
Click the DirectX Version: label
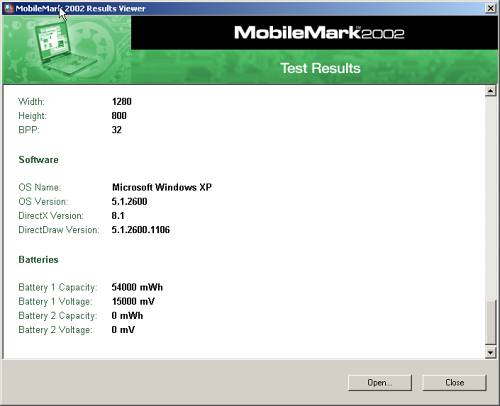tap(51, 216)
